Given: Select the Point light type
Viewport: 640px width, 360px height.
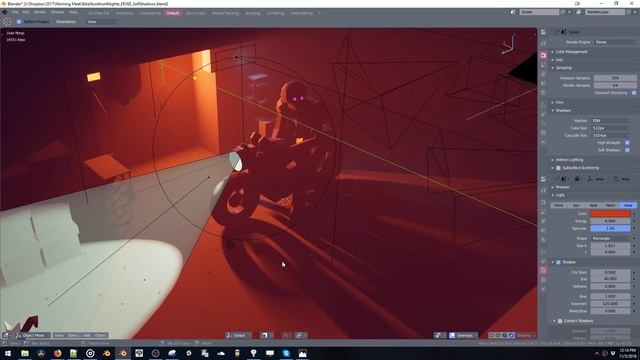Looking at the screenshot, I should point(559,205).
